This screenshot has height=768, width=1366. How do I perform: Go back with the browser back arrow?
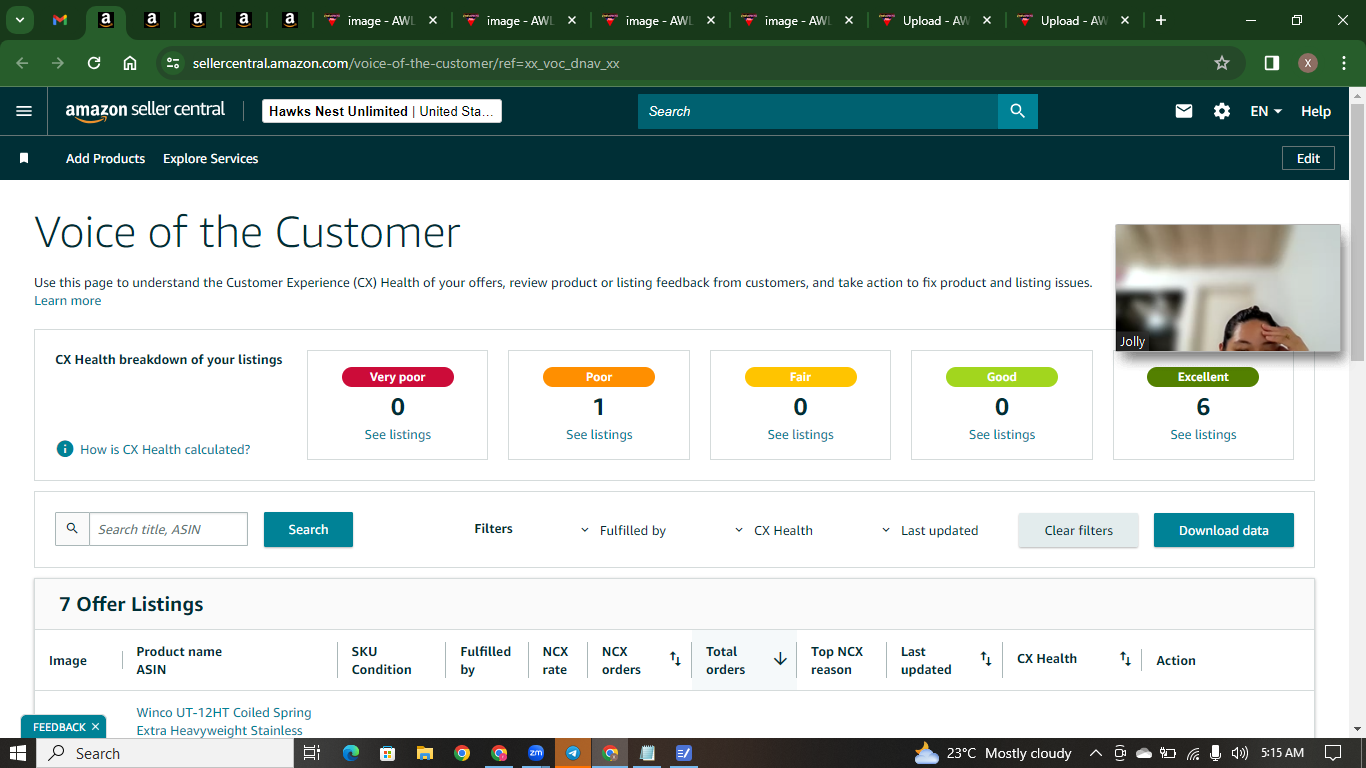[23, 63]
